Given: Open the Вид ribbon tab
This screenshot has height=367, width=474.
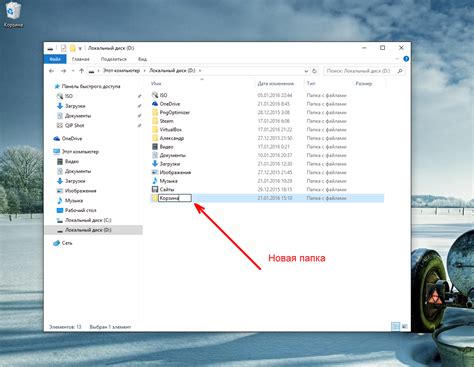Looking at the screenshot, I should click(142, 59).
